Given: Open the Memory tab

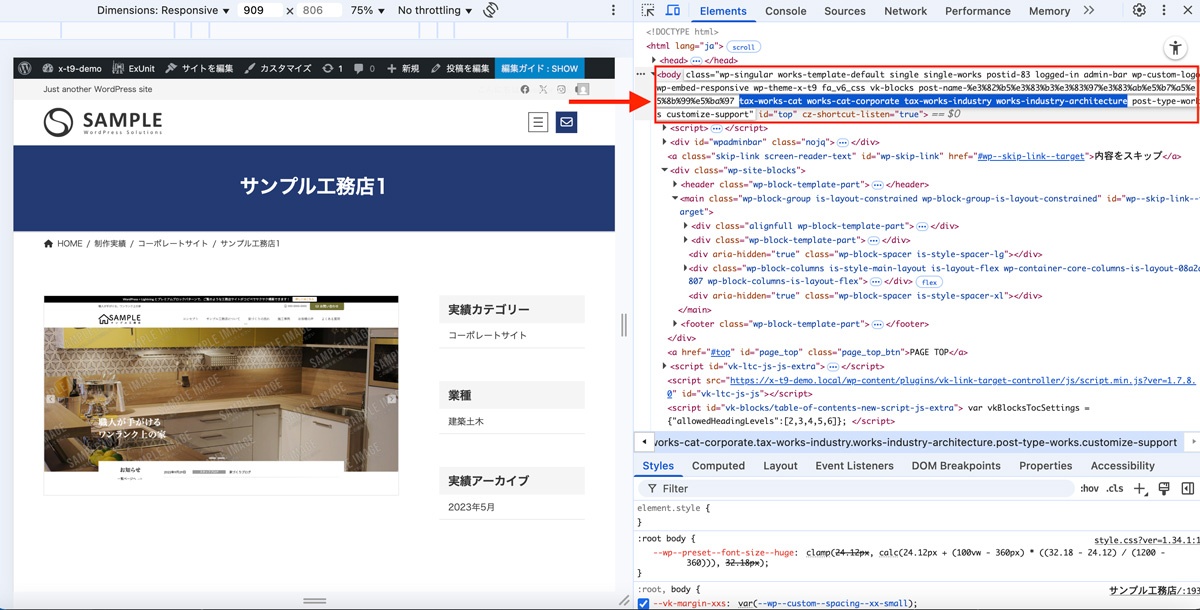Looking at the screenshot, I should [1049, 11].
